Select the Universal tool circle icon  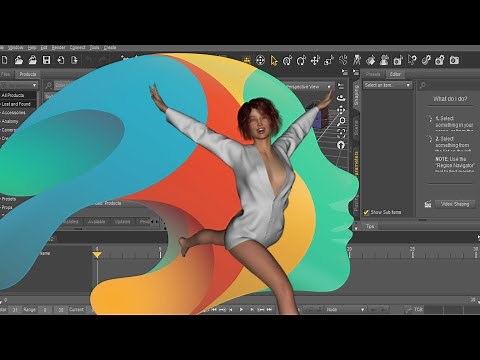(x=260, y=60)
